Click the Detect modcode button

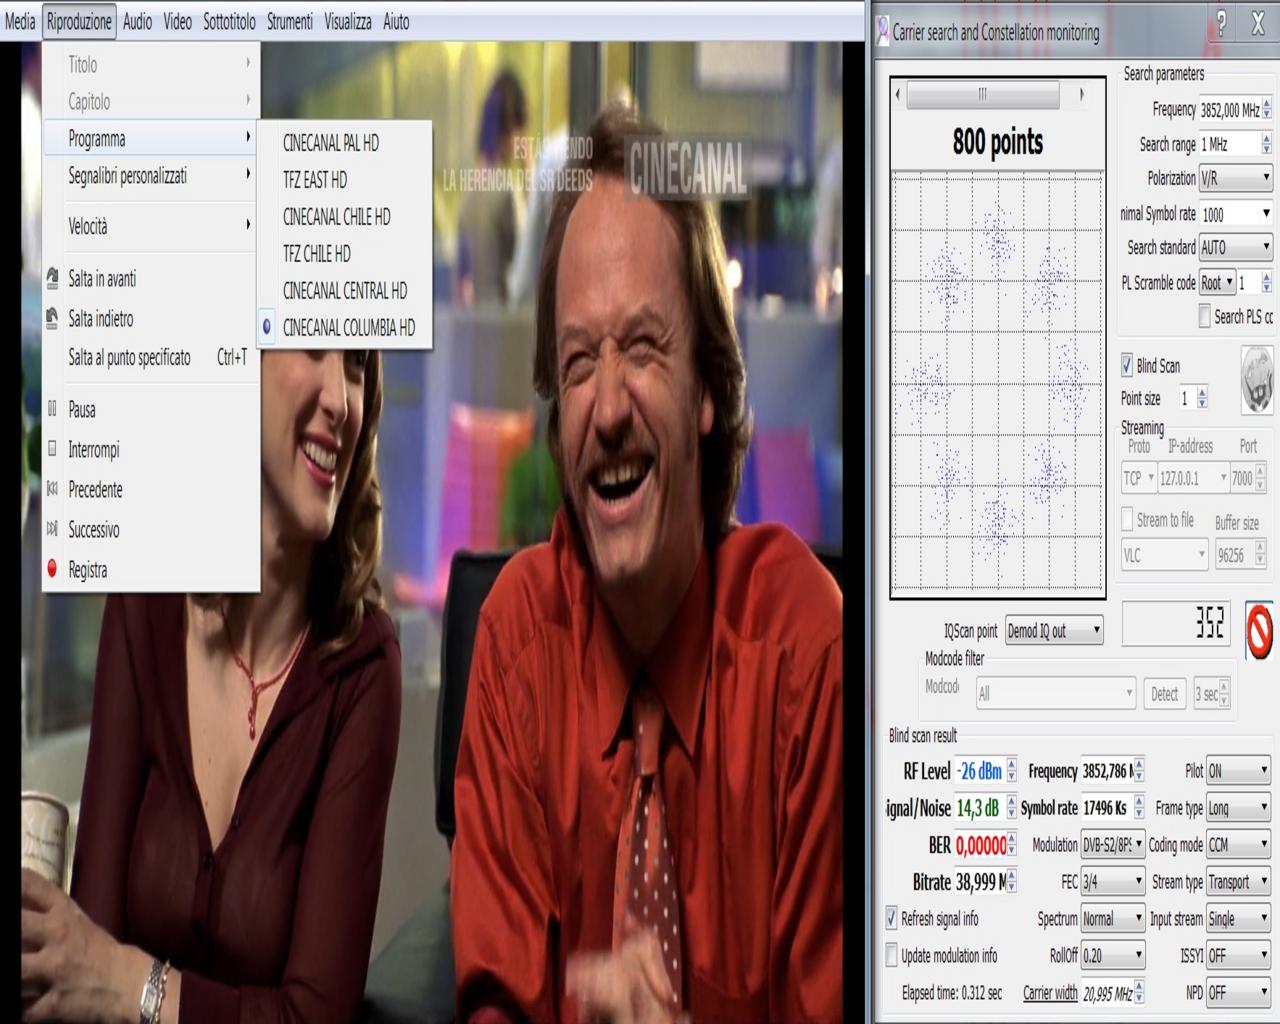1164,693
